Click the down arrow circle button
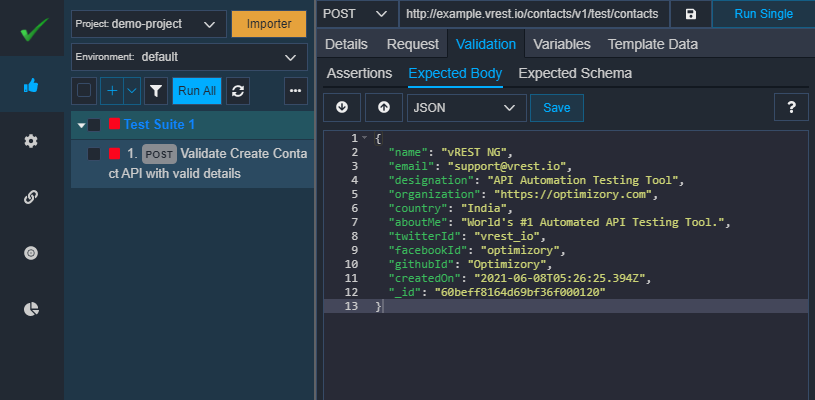815x400 pixels. tap(342, 108)
